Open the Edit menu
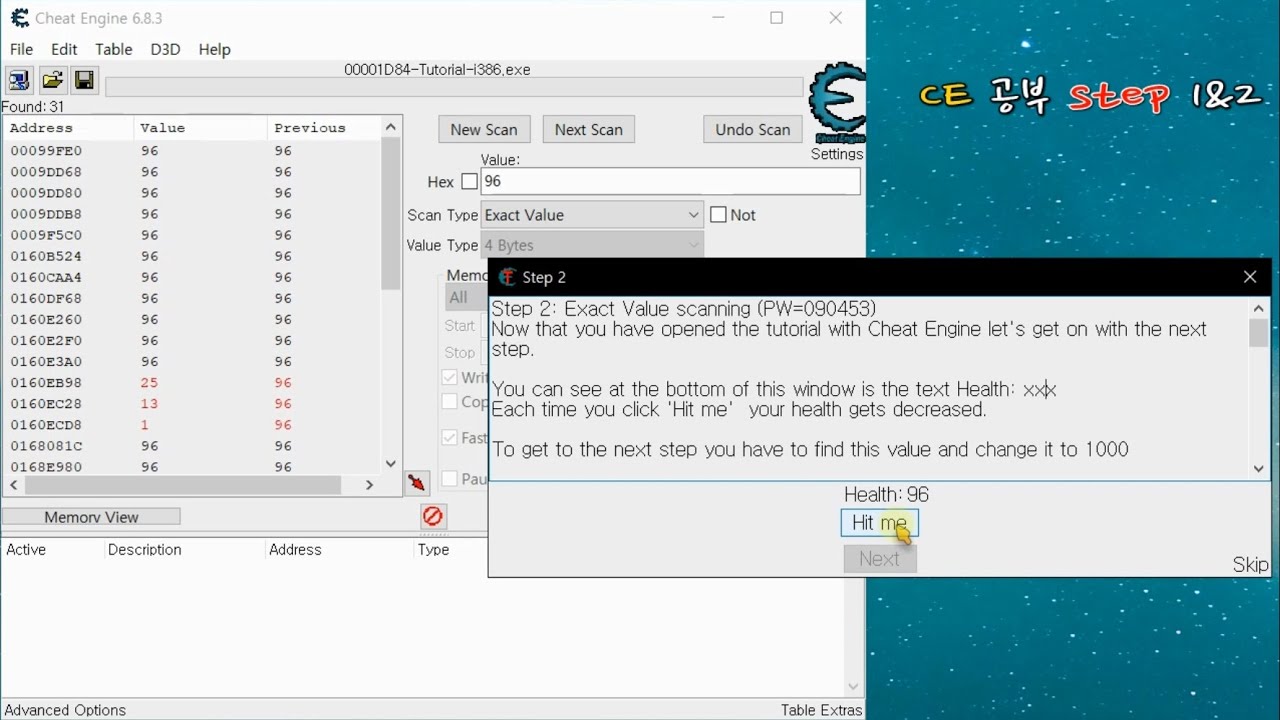 point(64,49)
